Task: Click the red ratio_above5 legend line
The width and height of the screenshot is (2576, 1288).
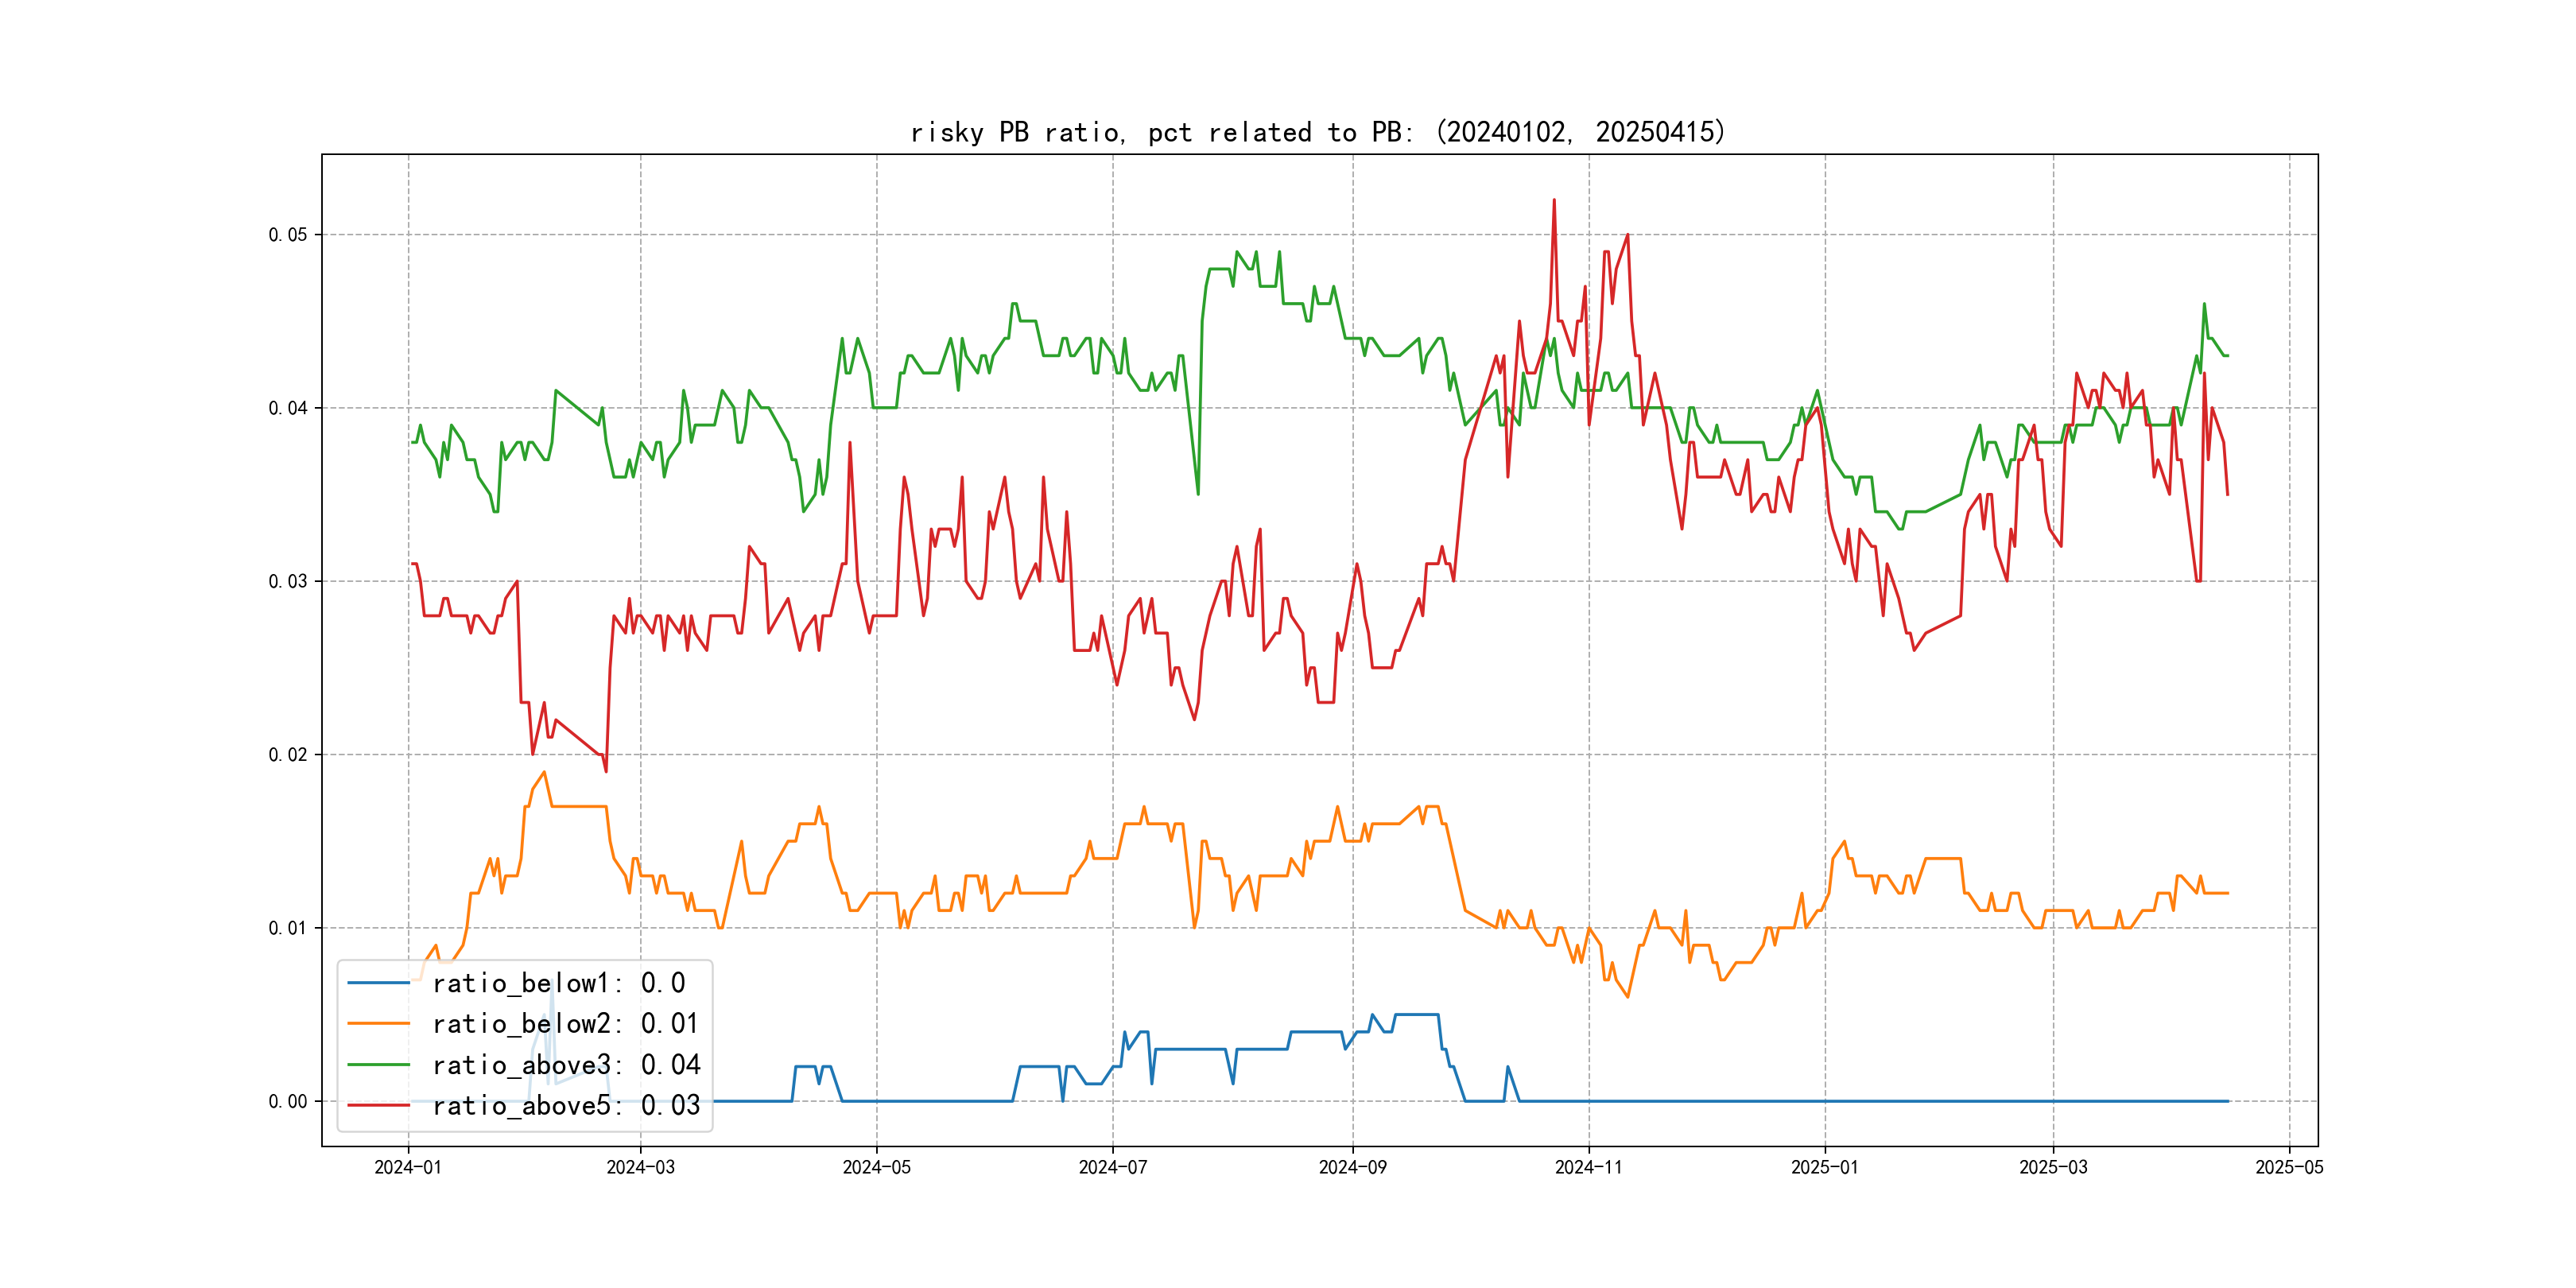Action: point(378,1105)
